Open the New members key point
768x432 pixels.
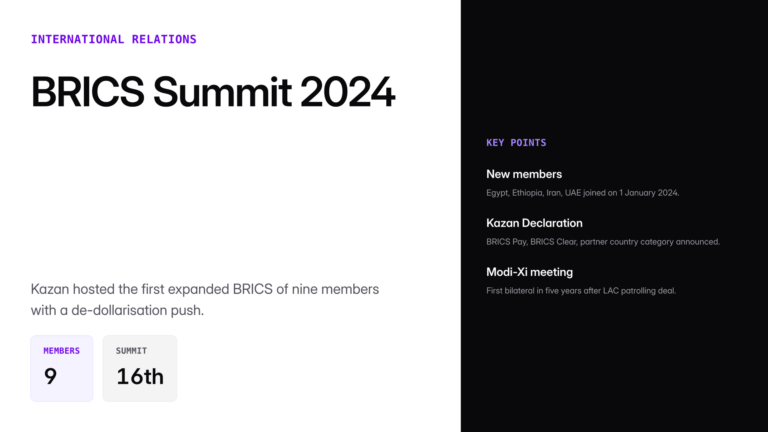[x=524, y=174]
